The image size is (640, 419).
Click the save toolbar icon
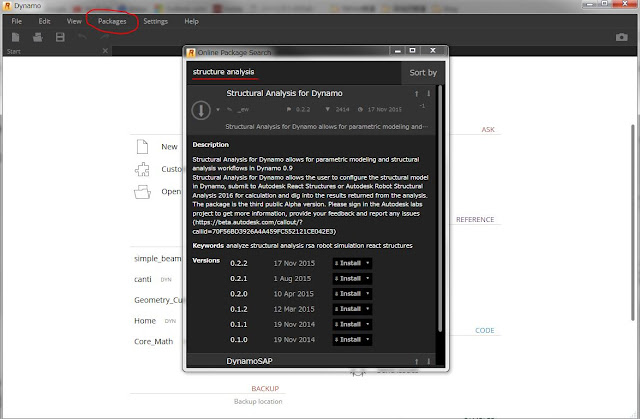(60, 37)
